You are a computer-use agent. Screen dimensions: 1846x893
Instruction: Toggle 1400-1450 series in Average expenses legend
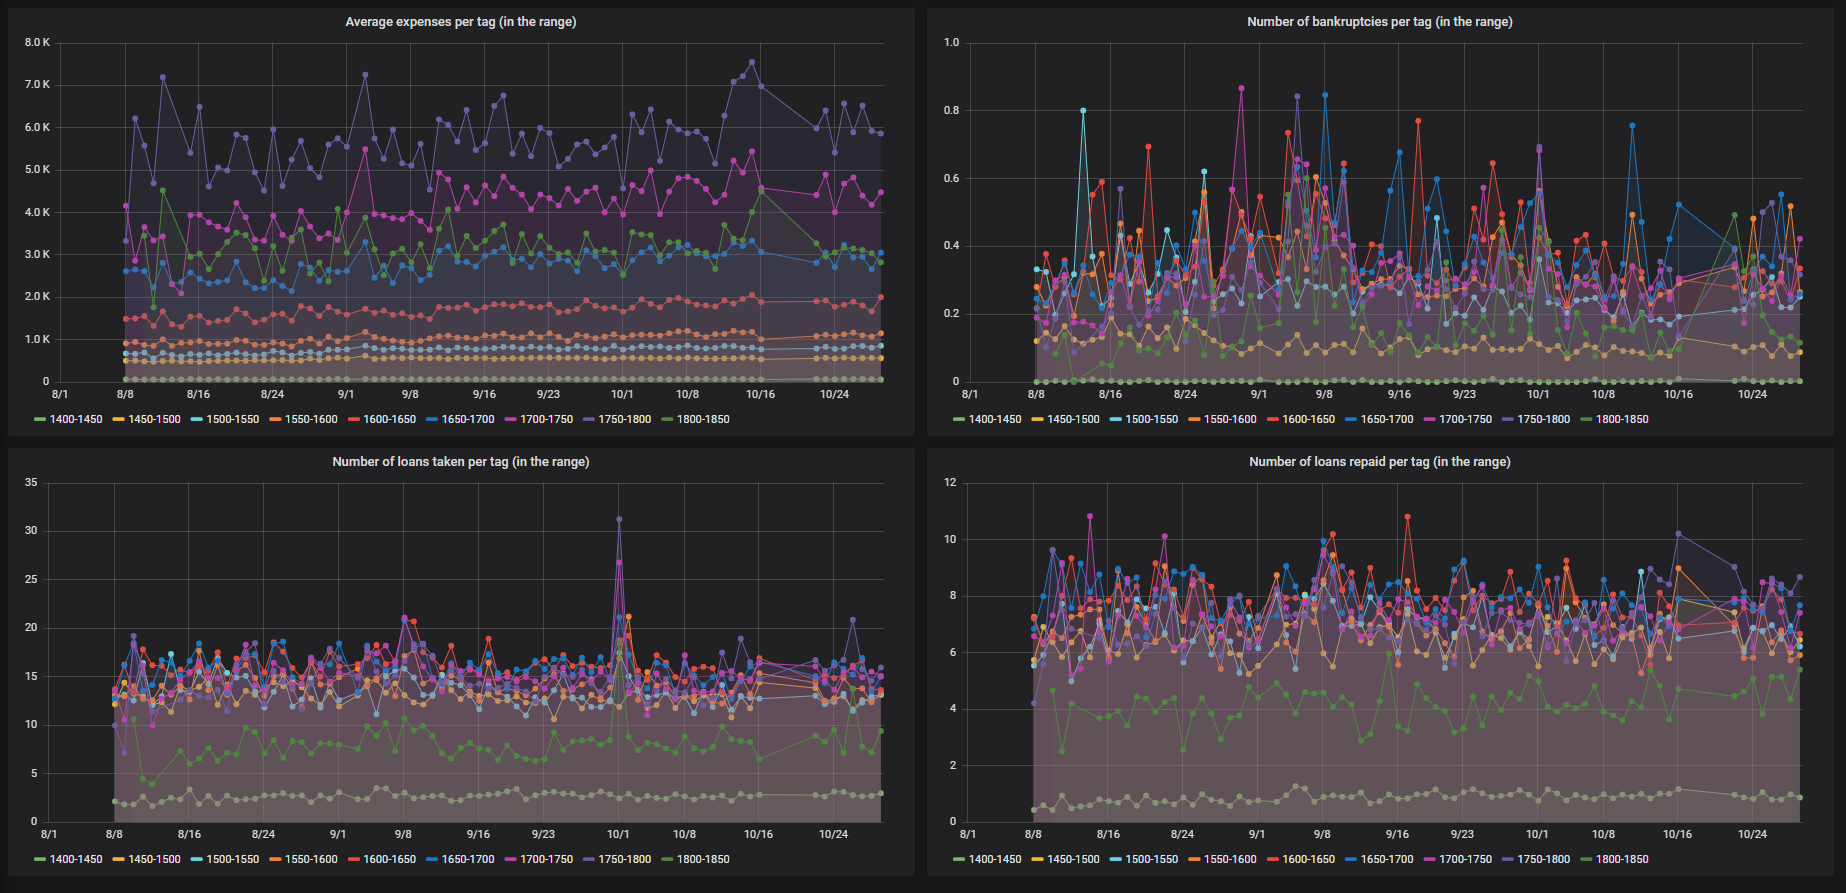click(68, 419)
